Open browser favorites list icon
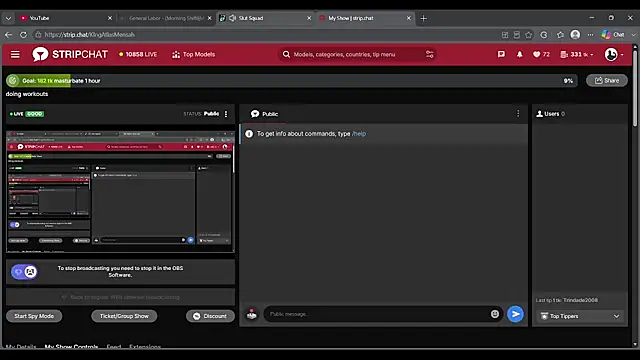Image resolution: width=640 pixels, height=360 pixels. 560,35
